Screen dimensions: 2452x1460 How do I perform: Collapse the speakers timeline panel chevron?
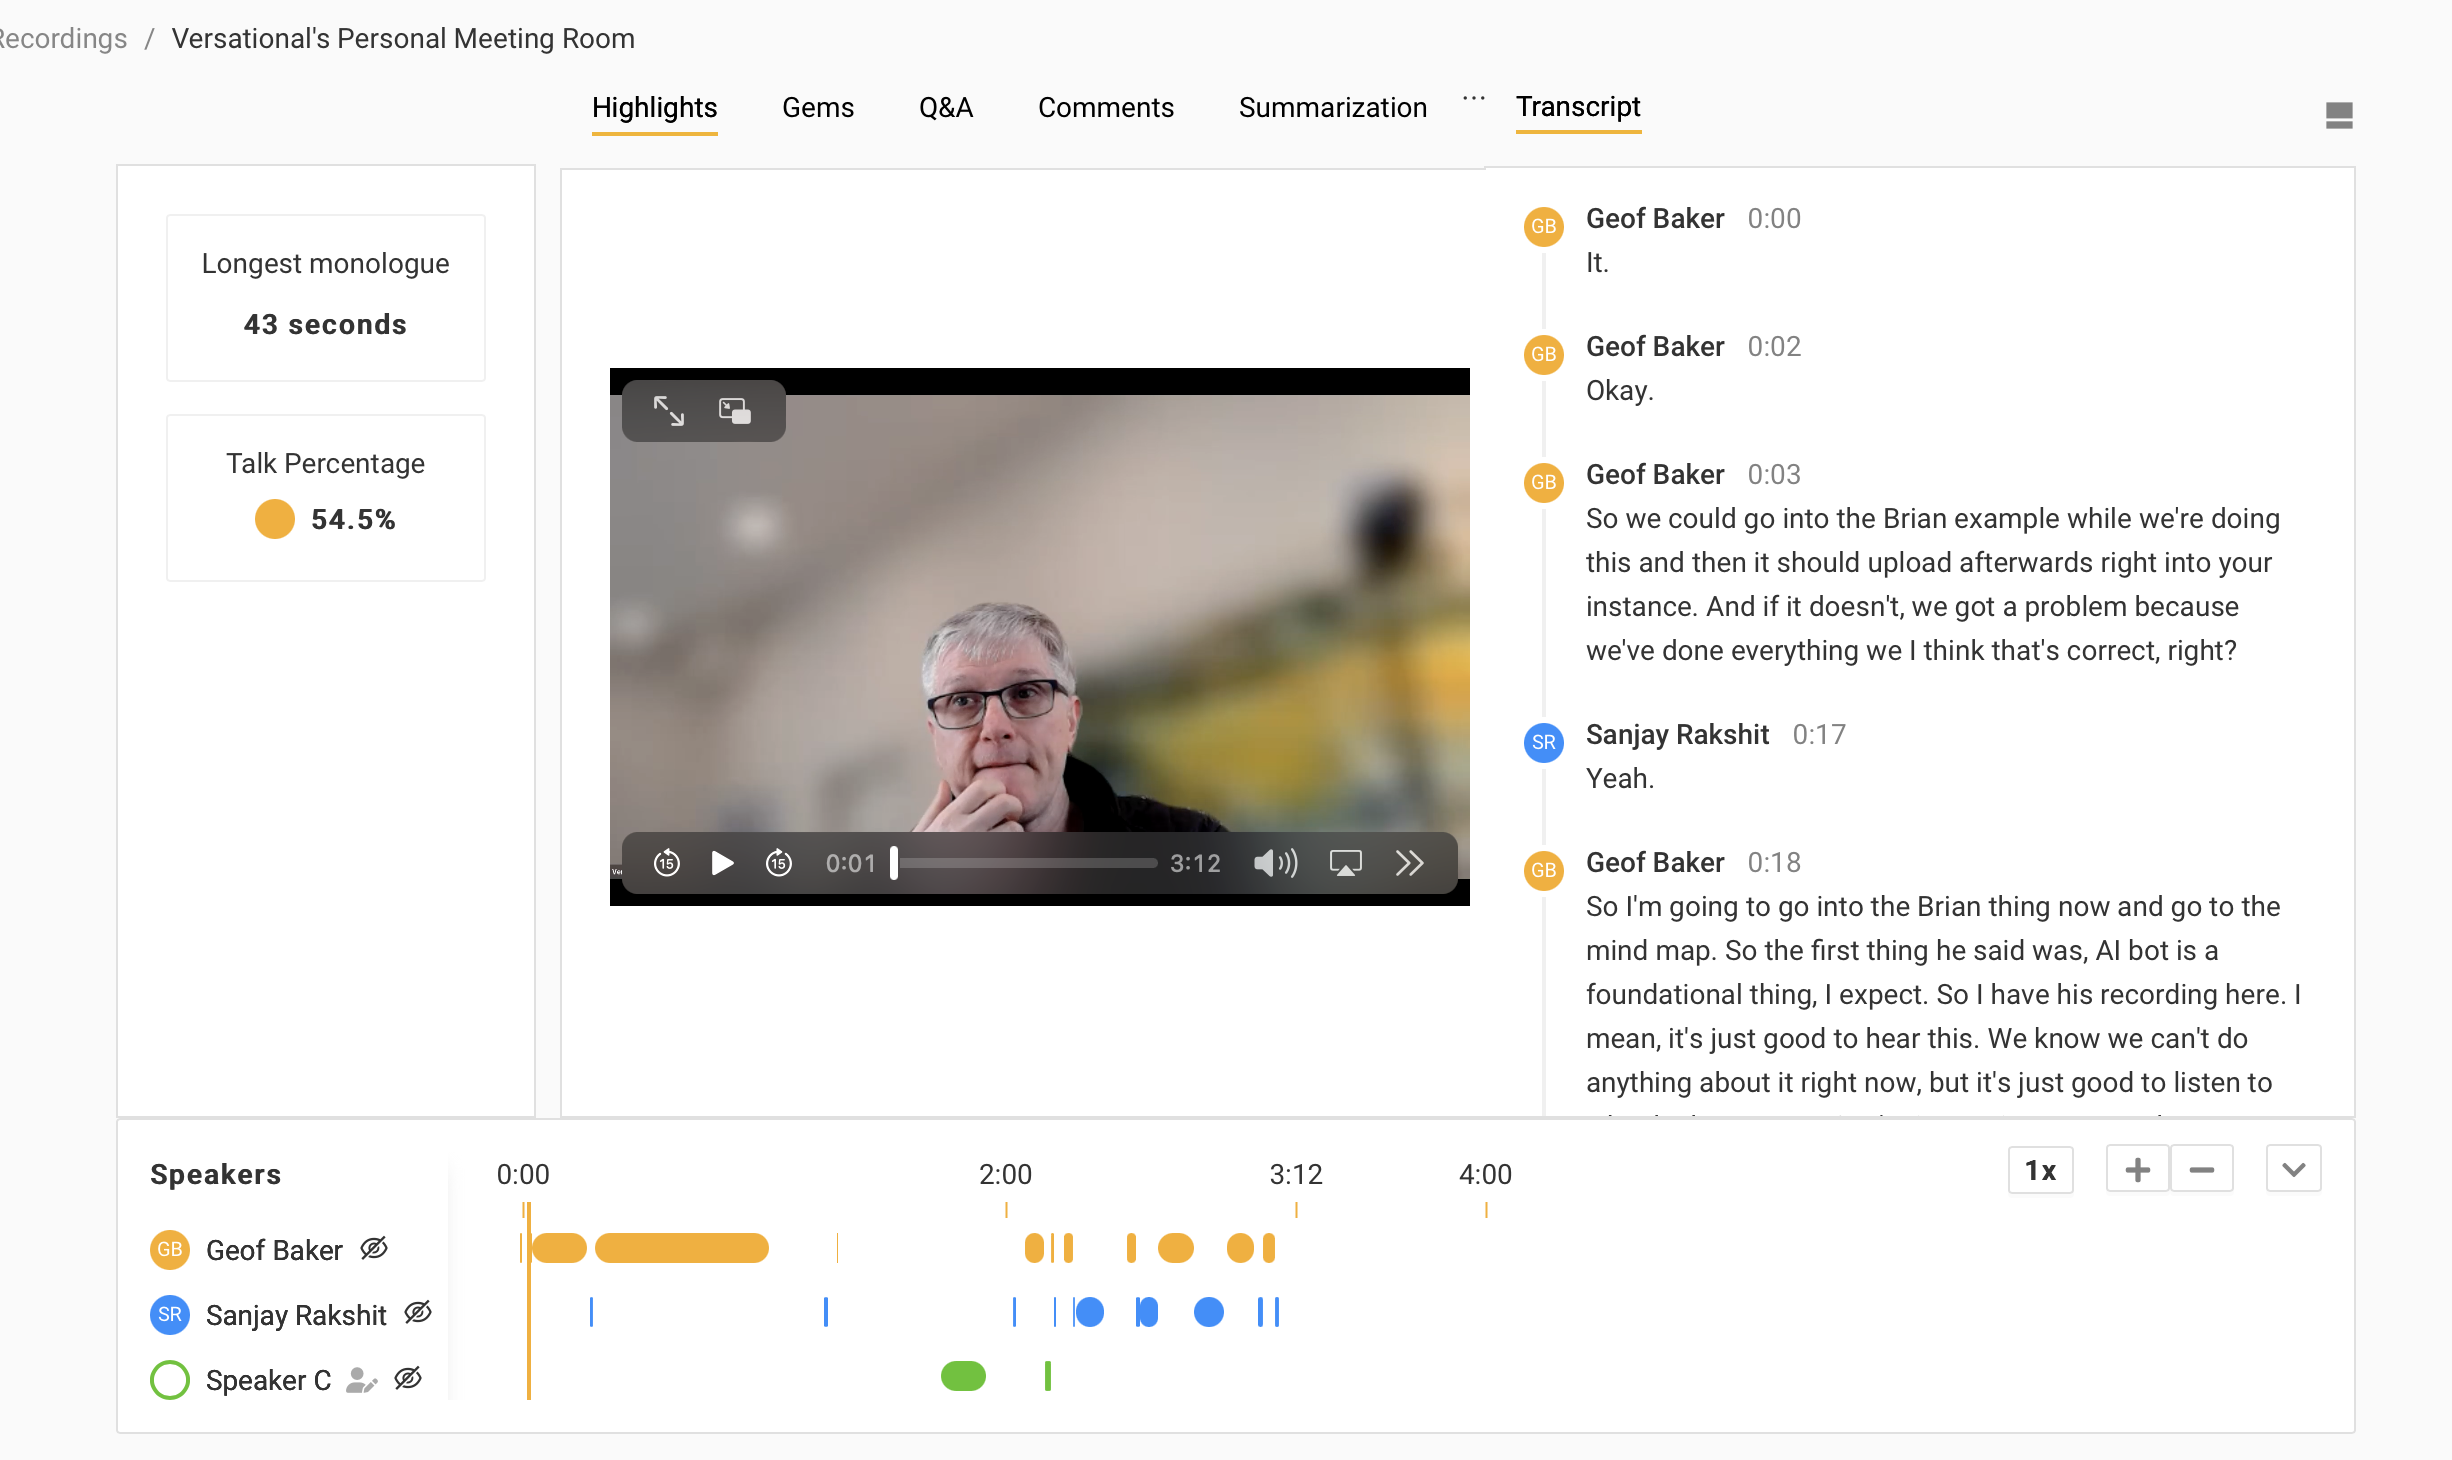2293,1170
